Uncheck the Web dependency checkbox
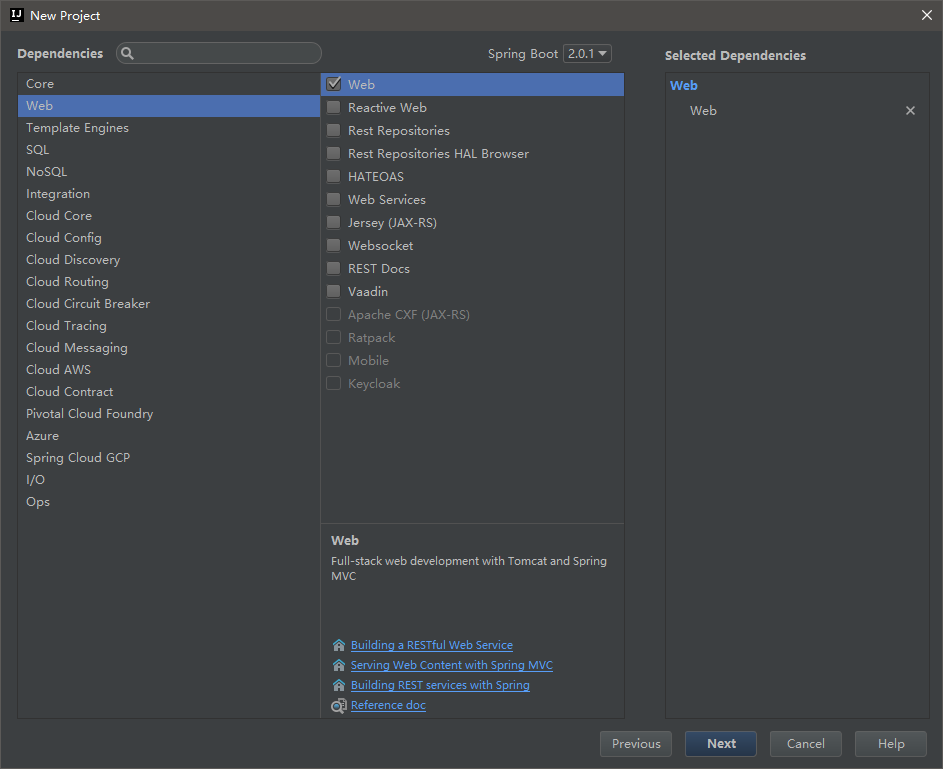 point(334,85)
